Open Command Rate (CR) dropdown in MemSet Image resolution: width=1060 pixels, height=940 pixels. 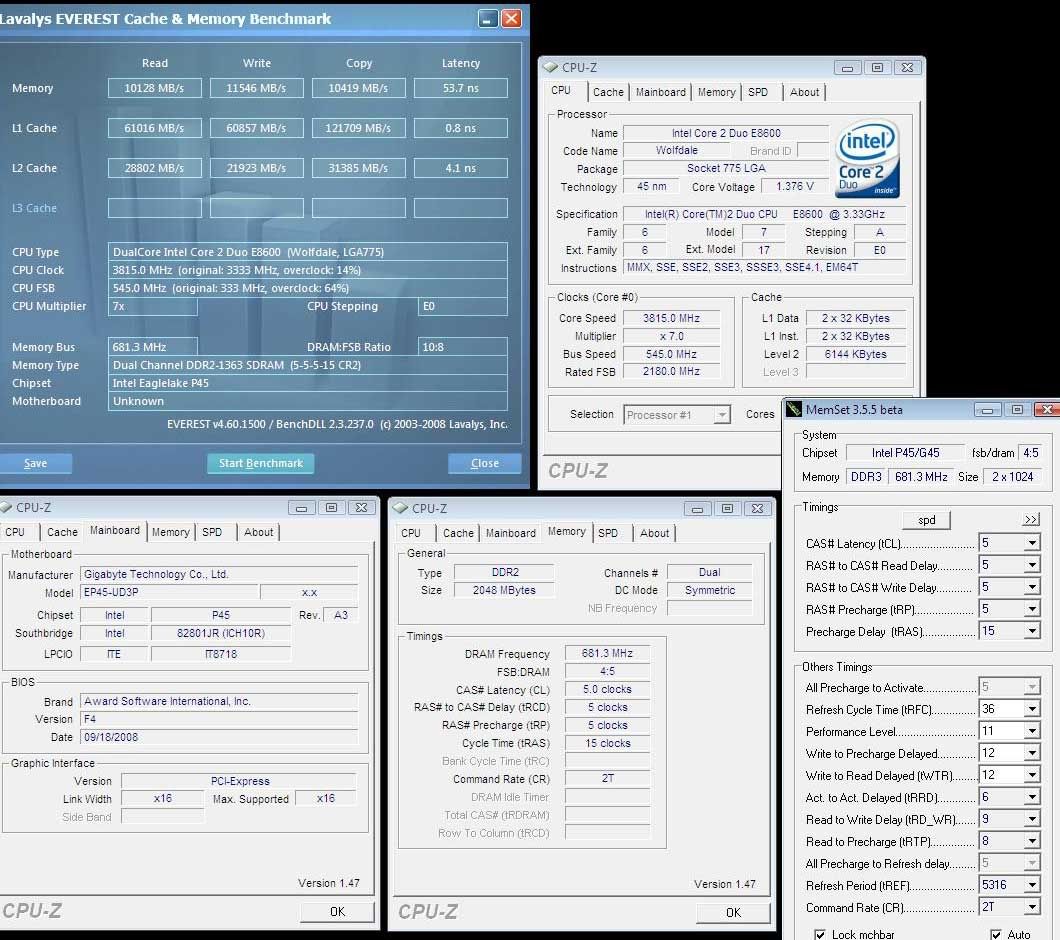[1032, 908]
